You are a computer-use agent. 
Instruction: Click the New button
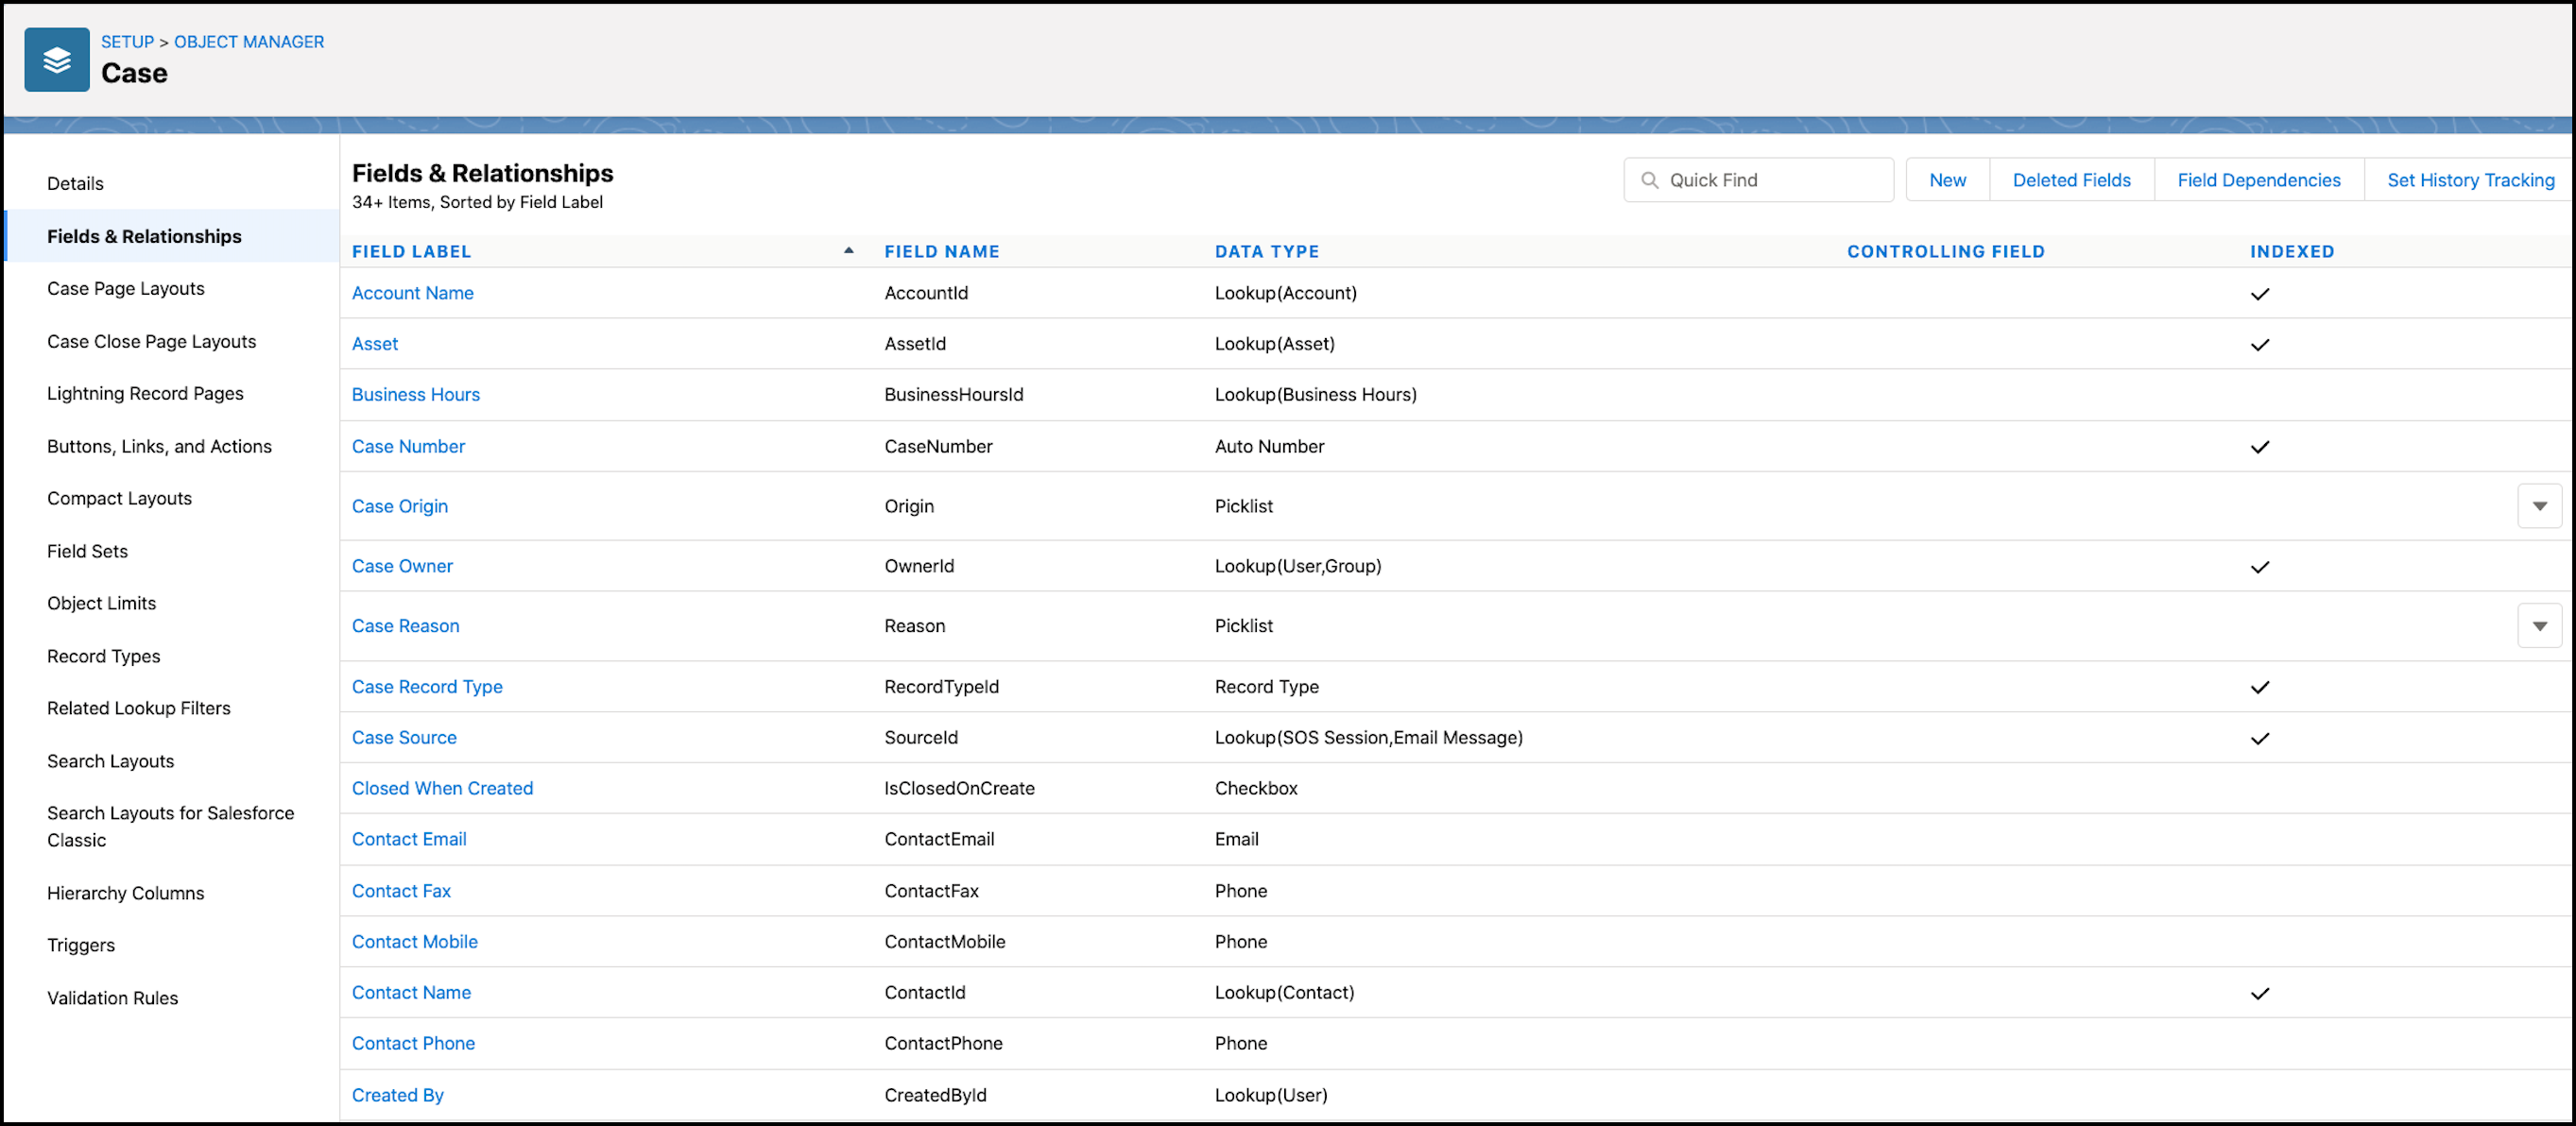pos(1946,179)
